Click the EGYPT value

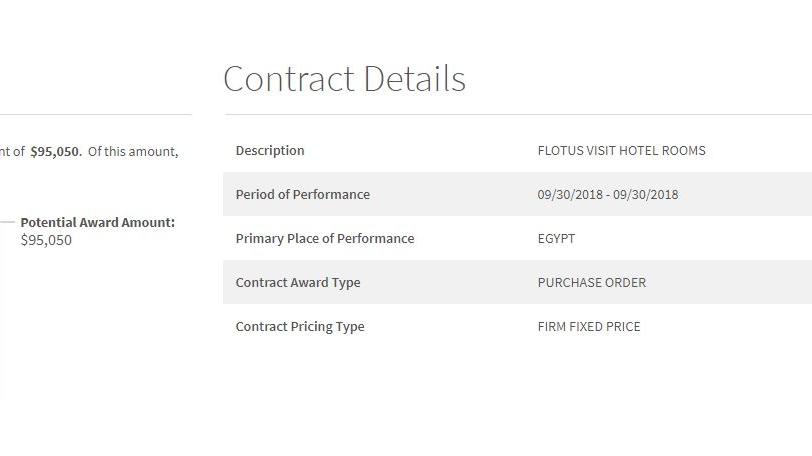pos(556,239)
